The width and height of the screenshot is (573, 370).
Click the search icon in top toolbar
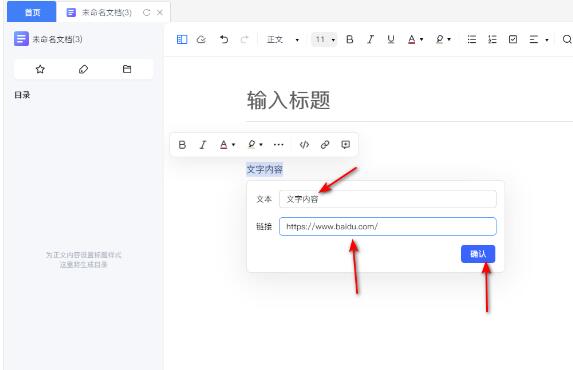(x=567, y=39)
